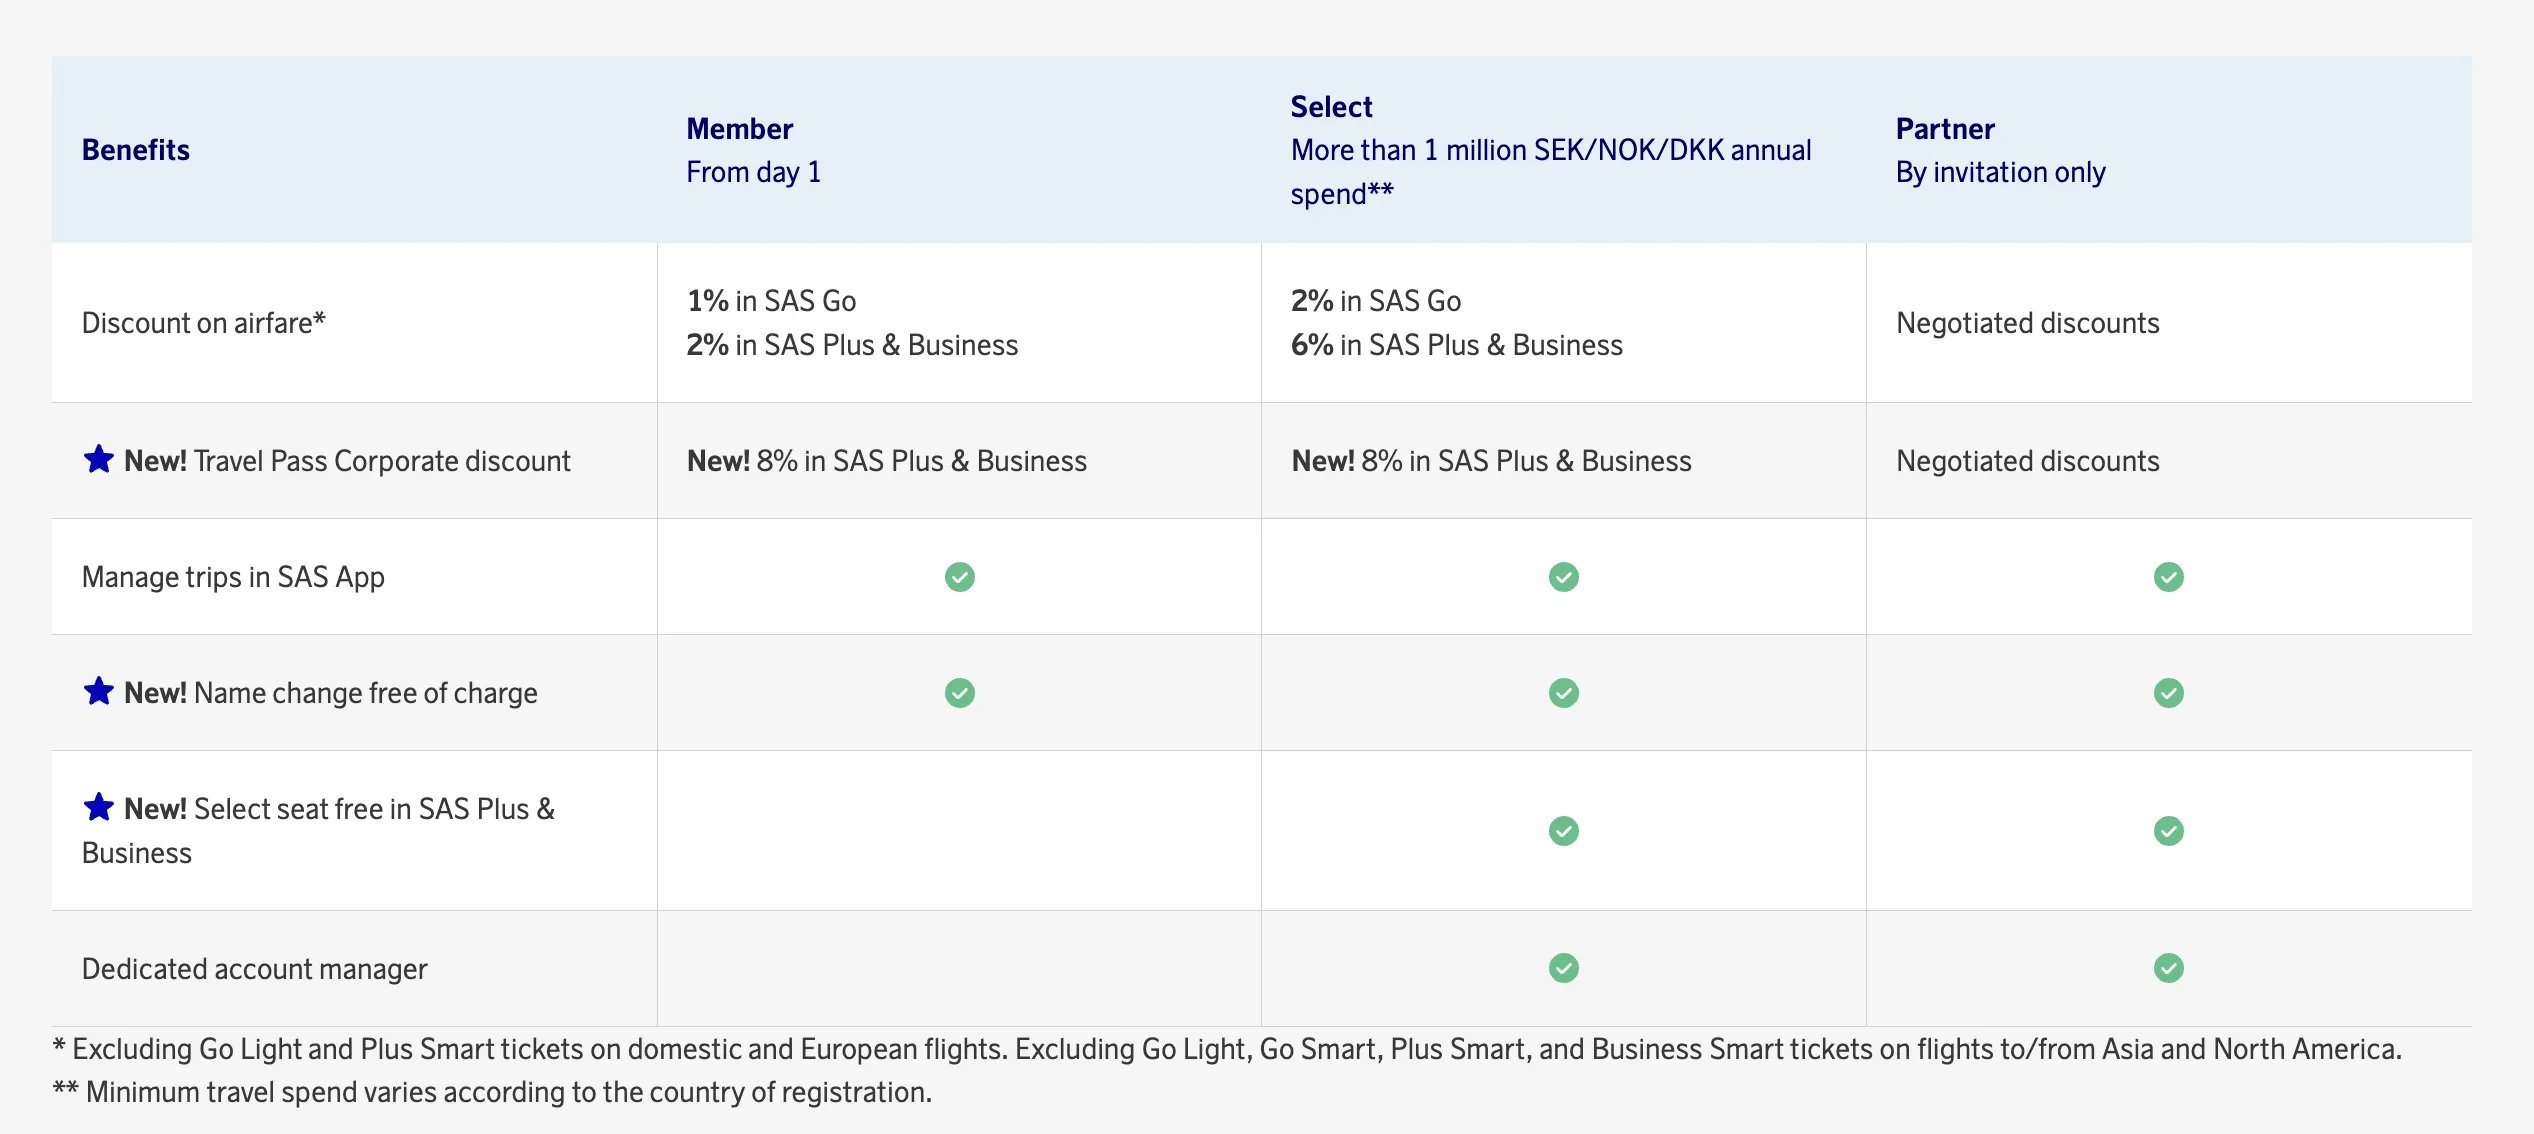Click Select checkmark for Select seat free row
2534x1134 pixels.
pos(1563,831)
